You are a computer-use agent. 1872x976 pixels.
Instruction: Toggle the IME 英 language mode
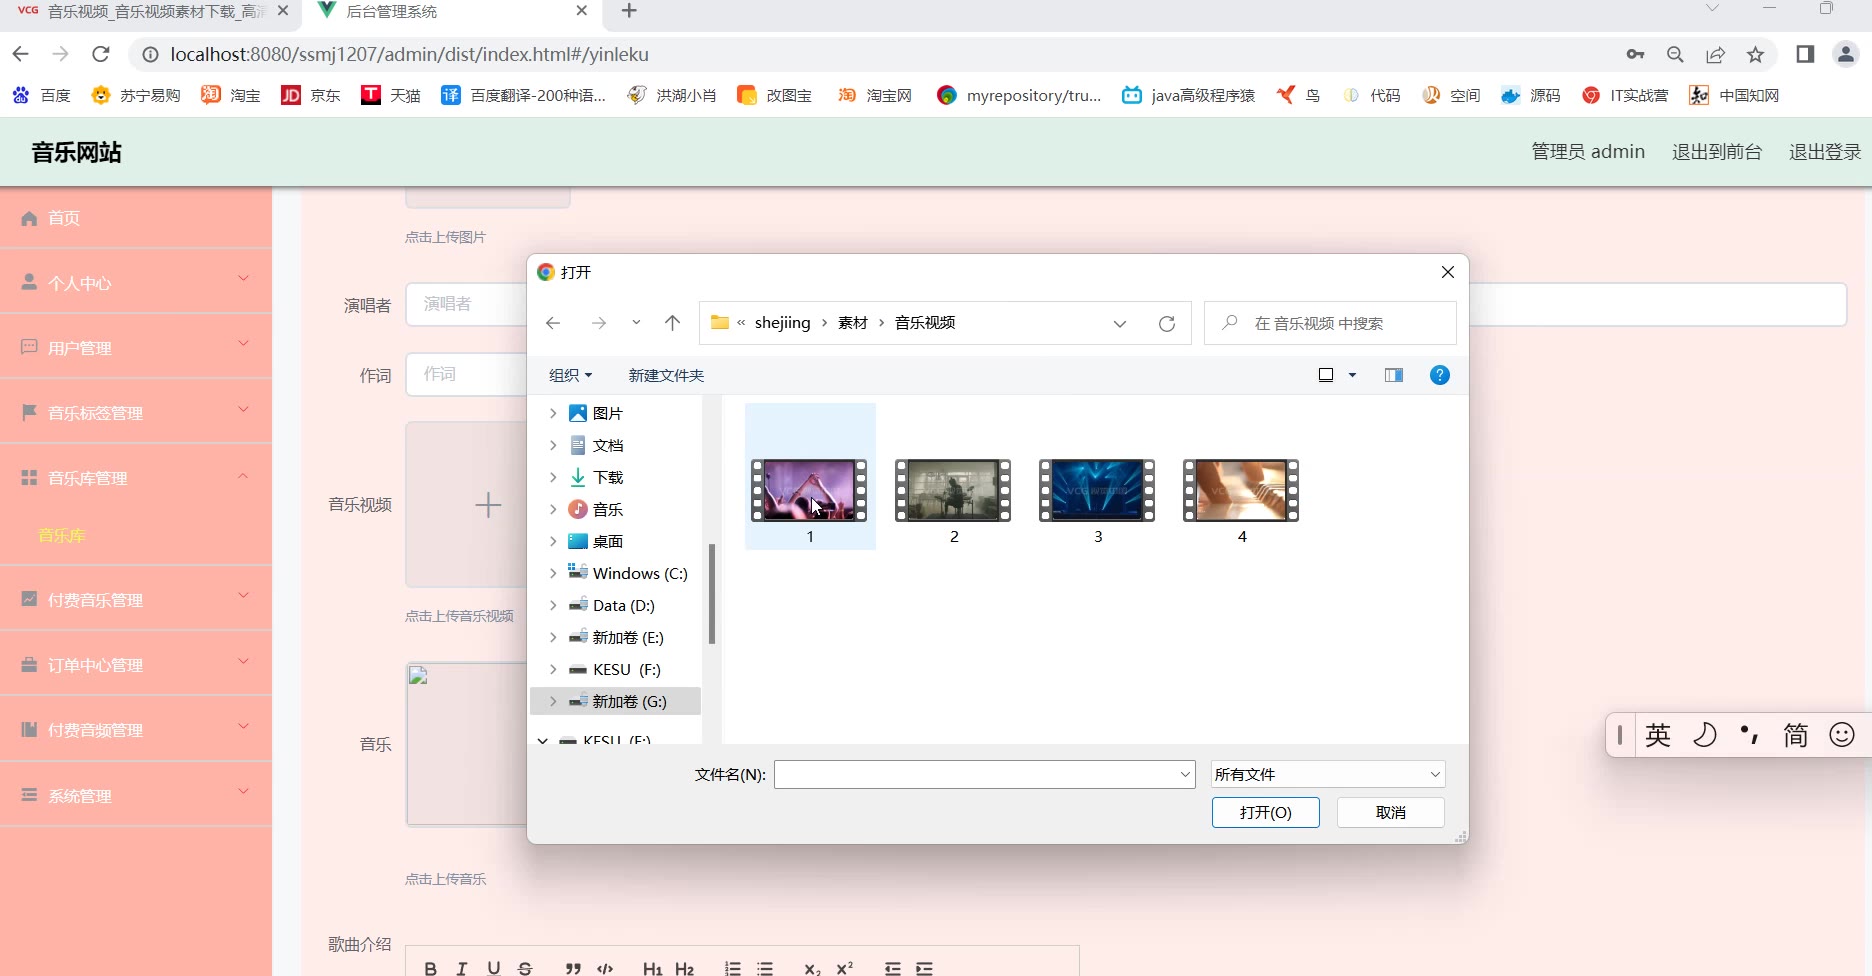tap(1657, 735)
